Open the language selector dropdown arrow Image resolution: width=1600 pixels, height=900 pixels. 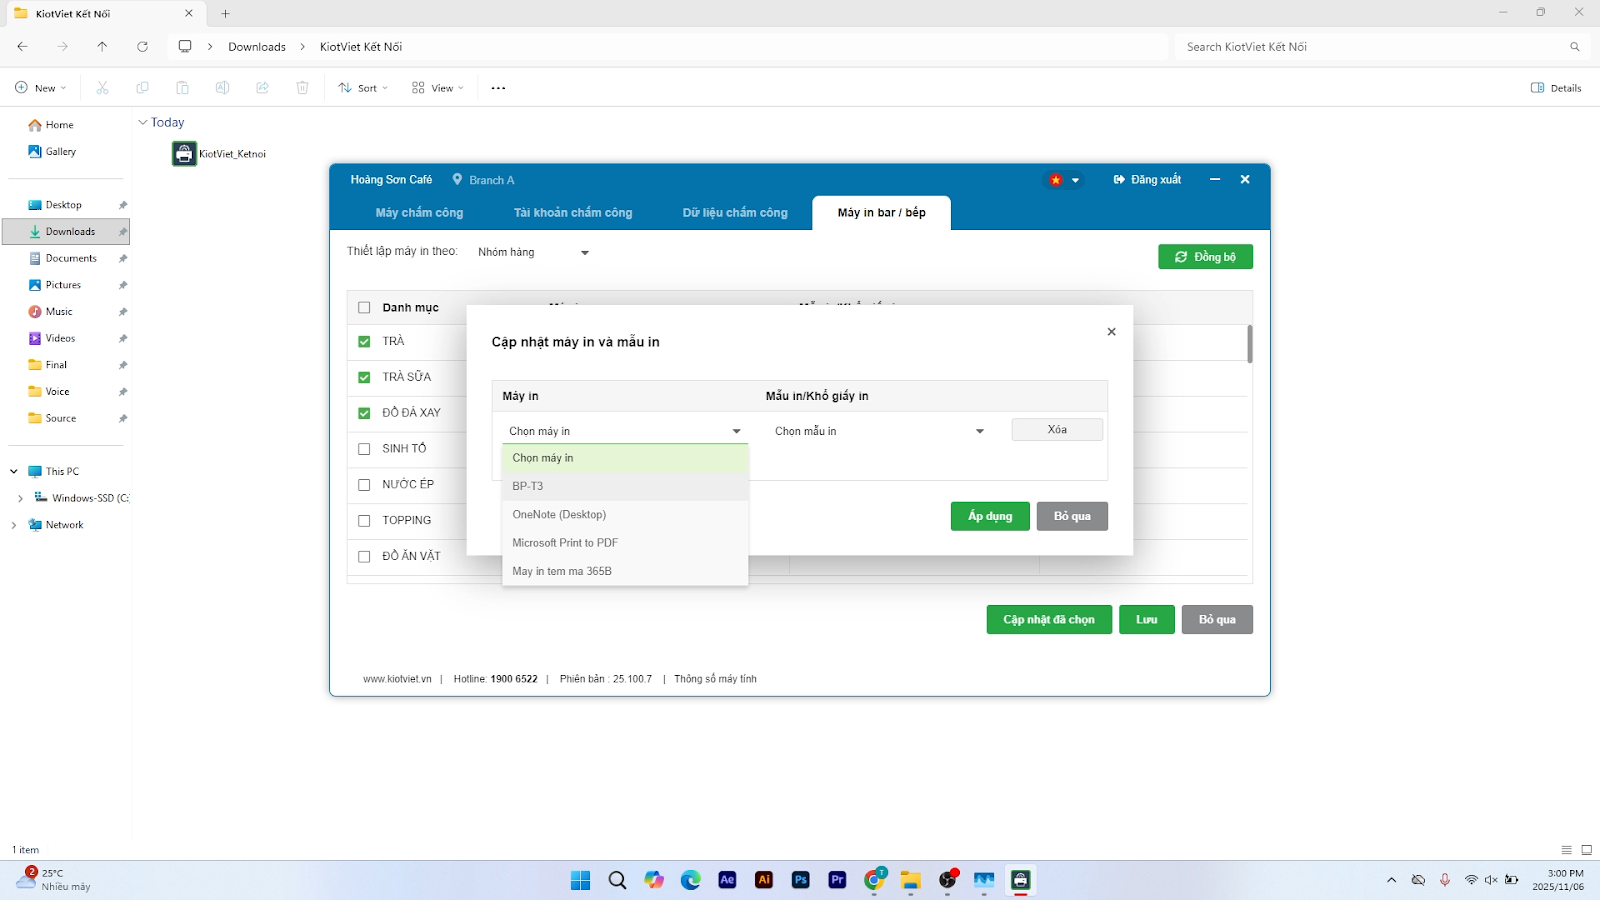click(x=1075, y=181)
